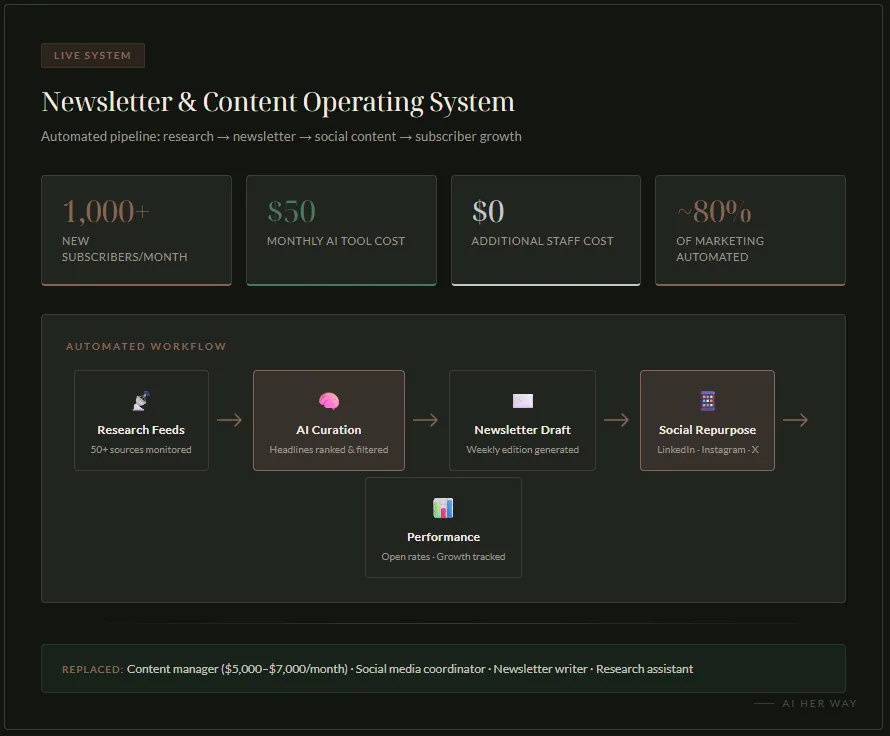Click the pink brain icon in AI Curation
Image resolution: width=890 pixels, height=736 pixels.
329,401
